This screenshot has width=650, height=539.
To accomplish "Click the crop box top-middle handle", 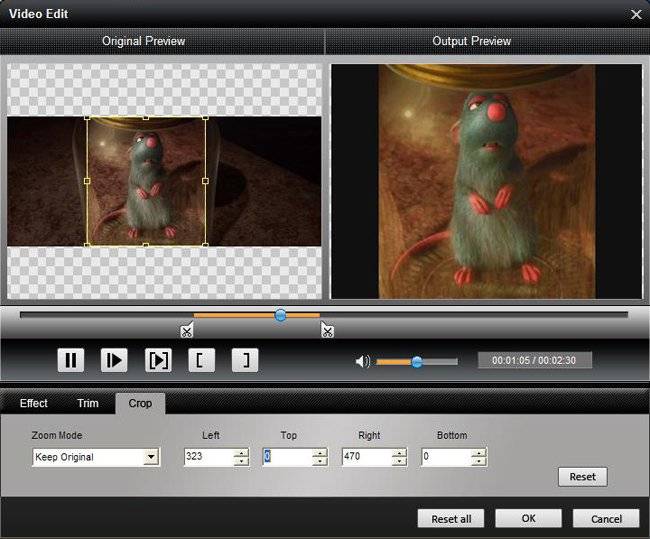I will [146, 118].
